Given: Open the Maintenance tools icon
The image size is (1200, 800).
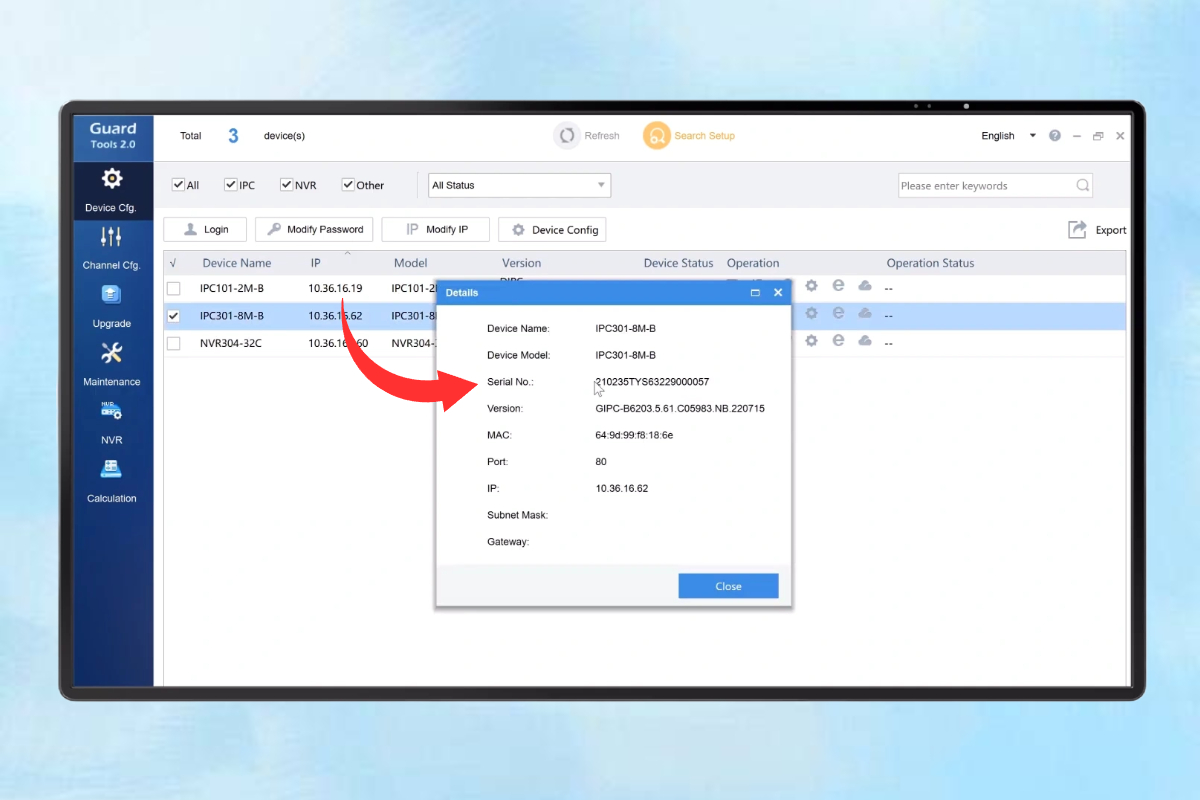Looking at the screenshot, I should (111, 353).
